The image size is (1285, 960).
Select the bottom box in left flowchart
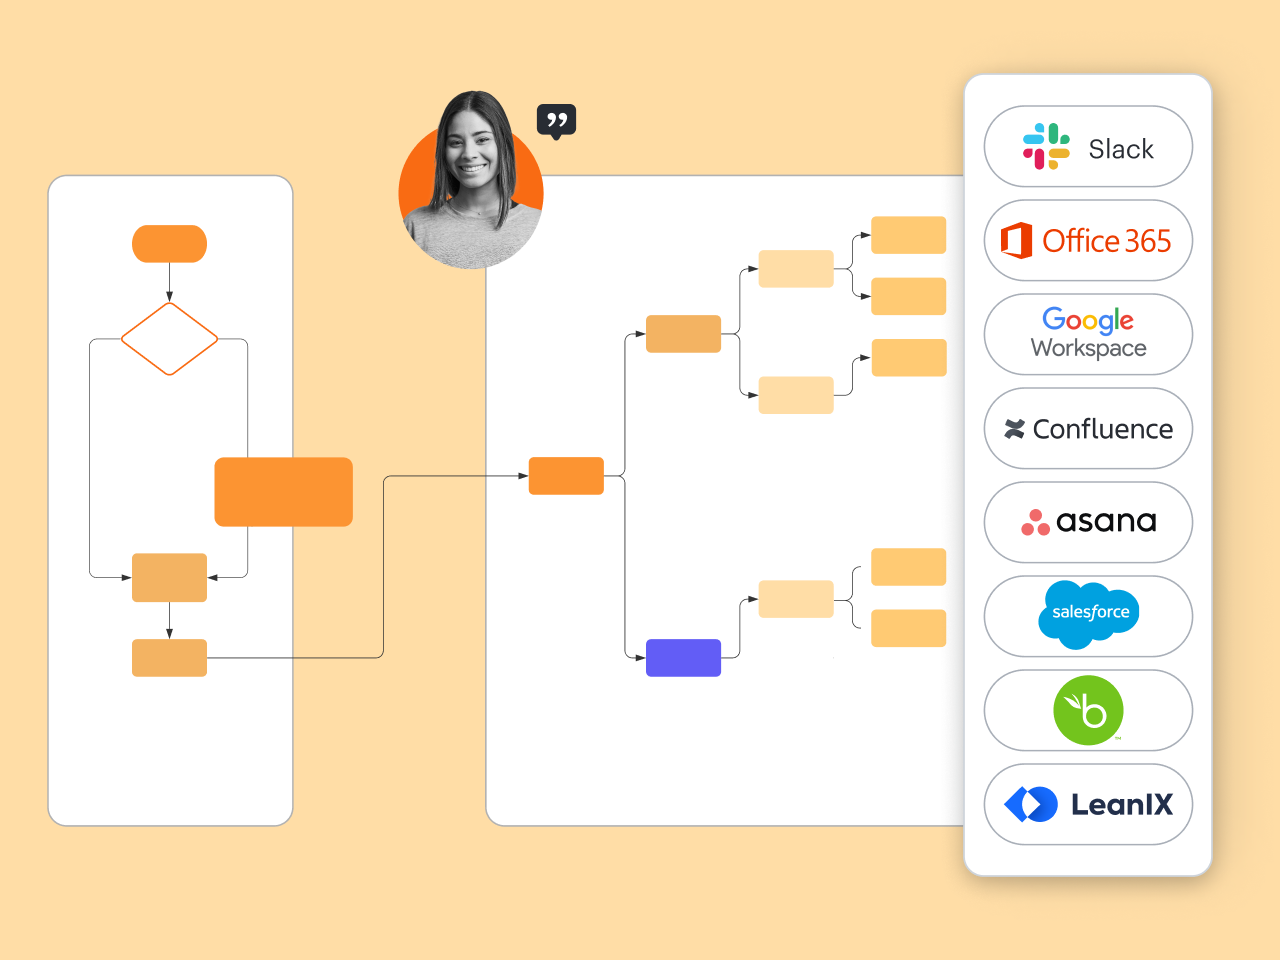click(x=169, y=658)
